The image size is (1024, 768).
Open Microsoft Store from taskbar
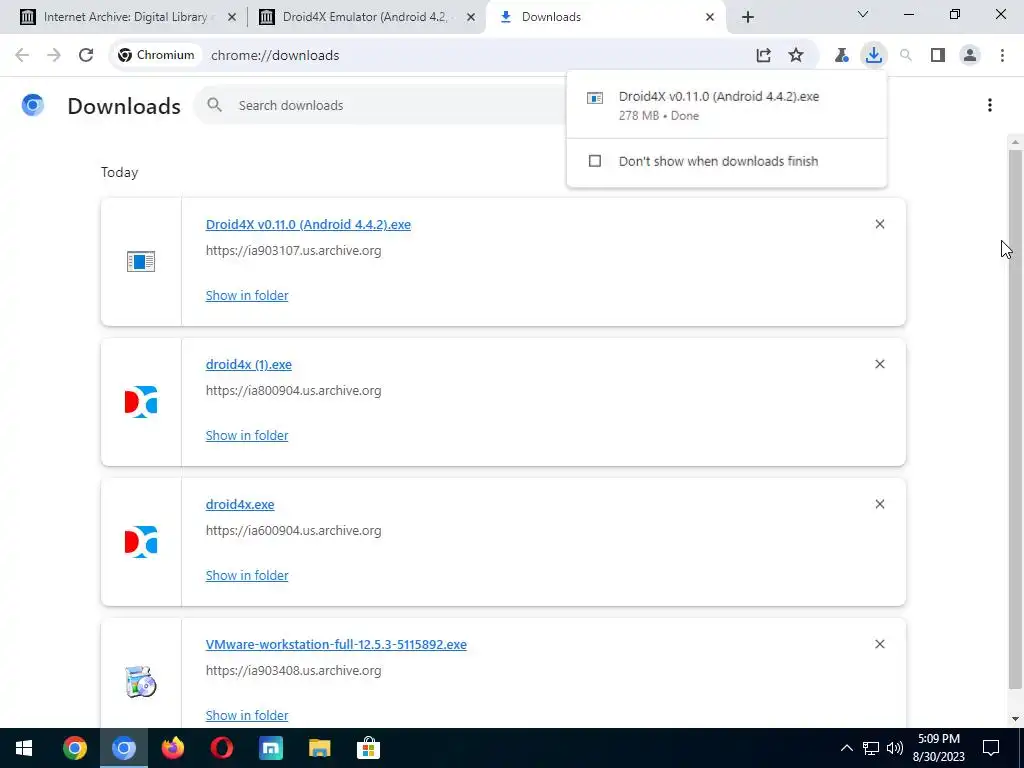coord(368,748)
